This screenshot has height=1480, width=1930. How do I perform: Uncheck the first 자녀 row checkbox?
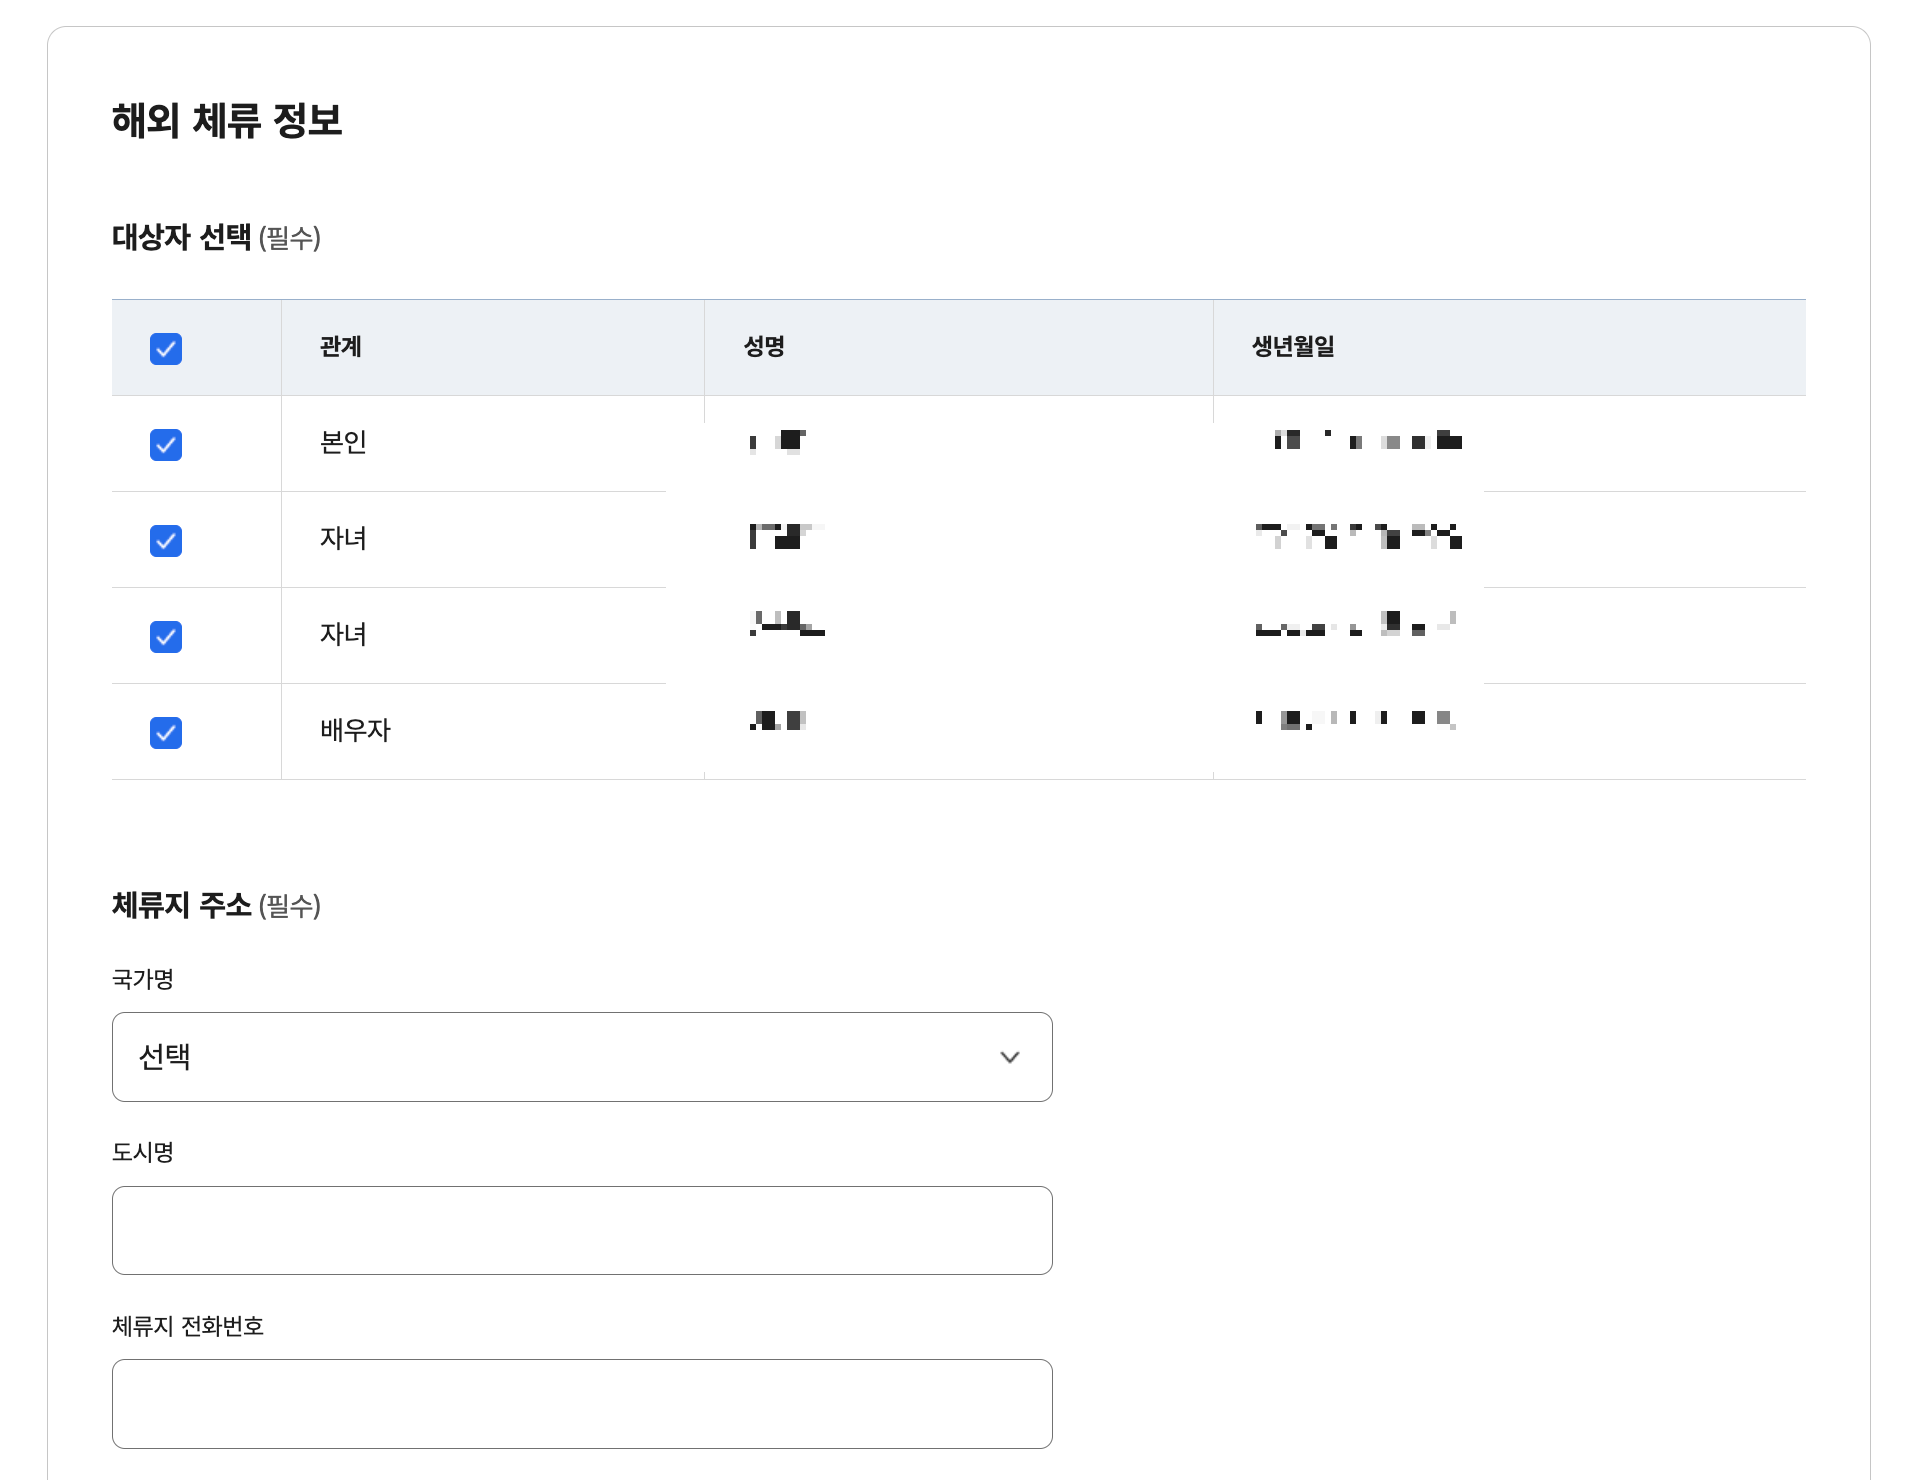pyautogui.click(x=166, y=541)
